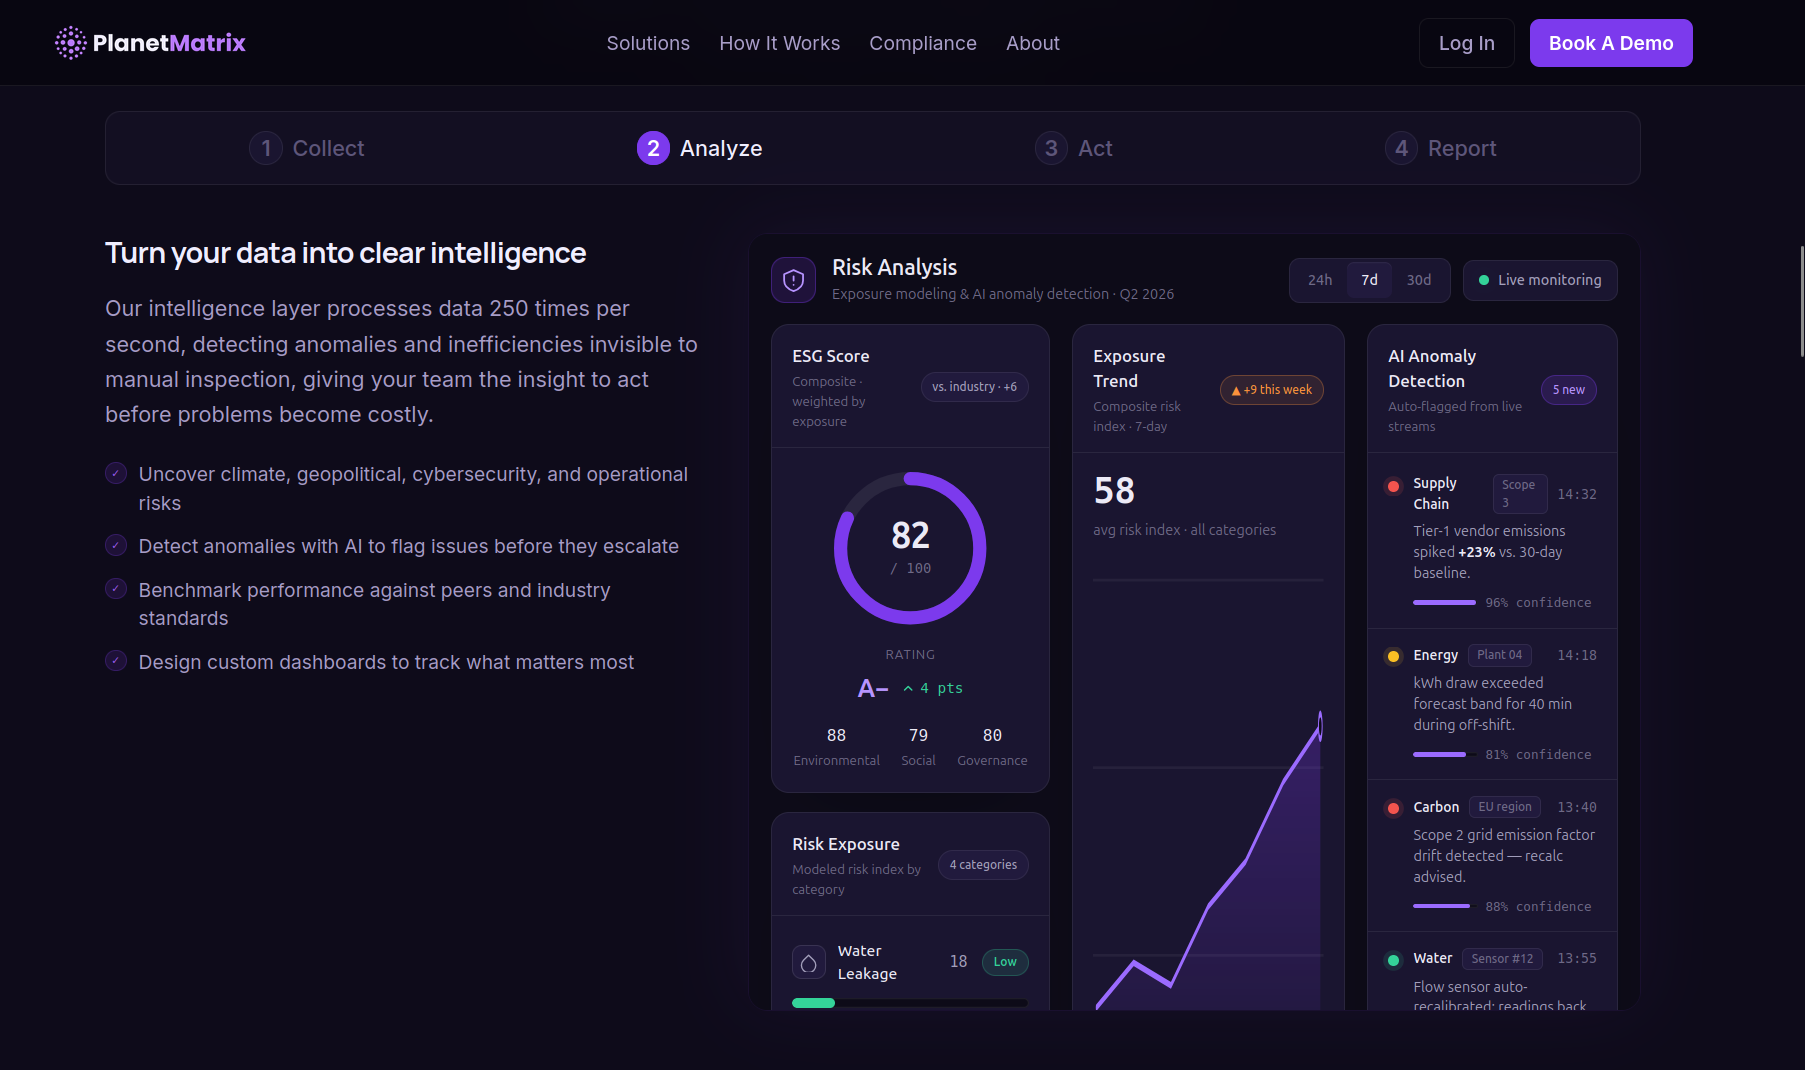Click the 'A−' rating value

coord(873,688)
